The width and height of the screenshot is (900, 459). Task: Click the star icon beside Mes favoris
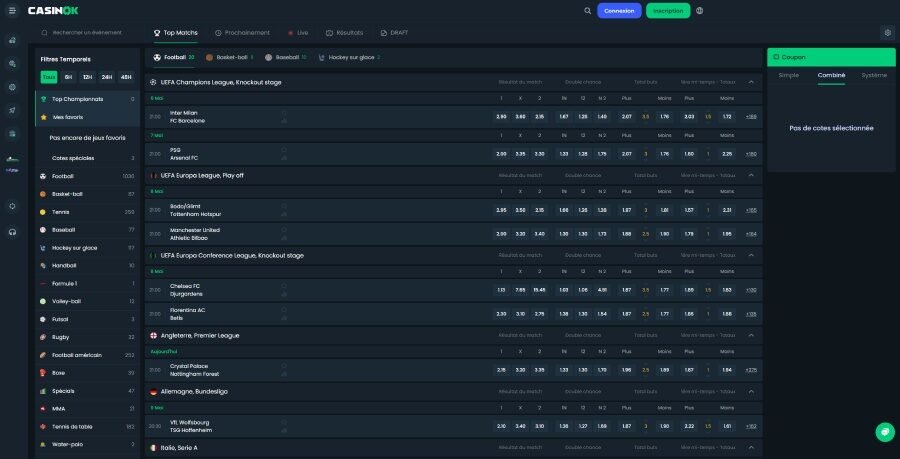pyautogui.click(x=44, y=116)
